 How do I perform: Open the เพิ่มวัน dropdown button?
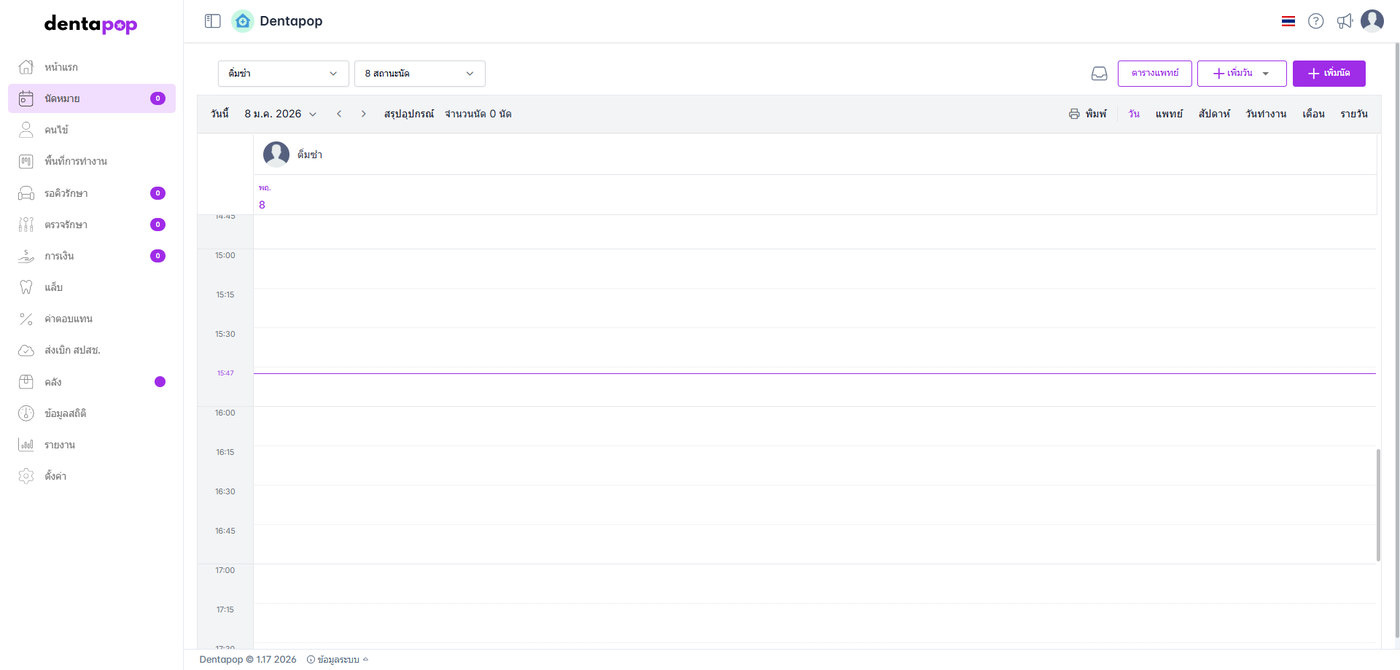click(1241, 73)
